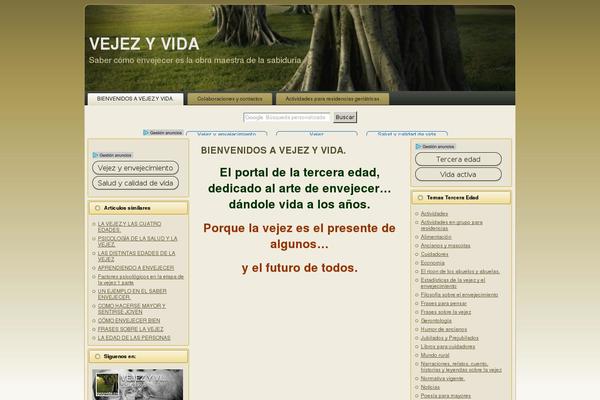
Task: Open the Gerontología category link
Action: pyautogui.click(x=436, y=318)
